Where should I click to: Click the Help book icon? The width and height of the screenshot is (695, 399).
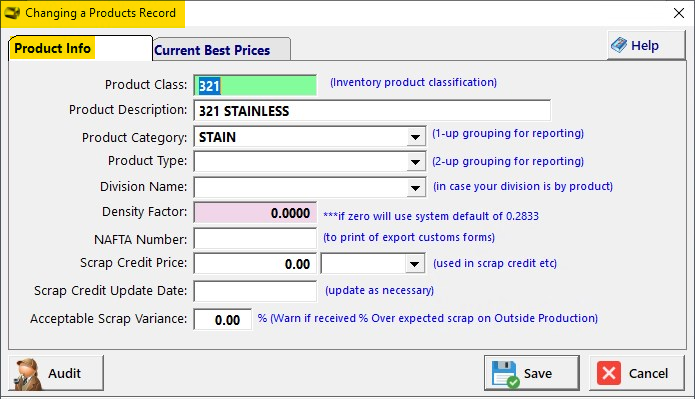pos(619,45)
